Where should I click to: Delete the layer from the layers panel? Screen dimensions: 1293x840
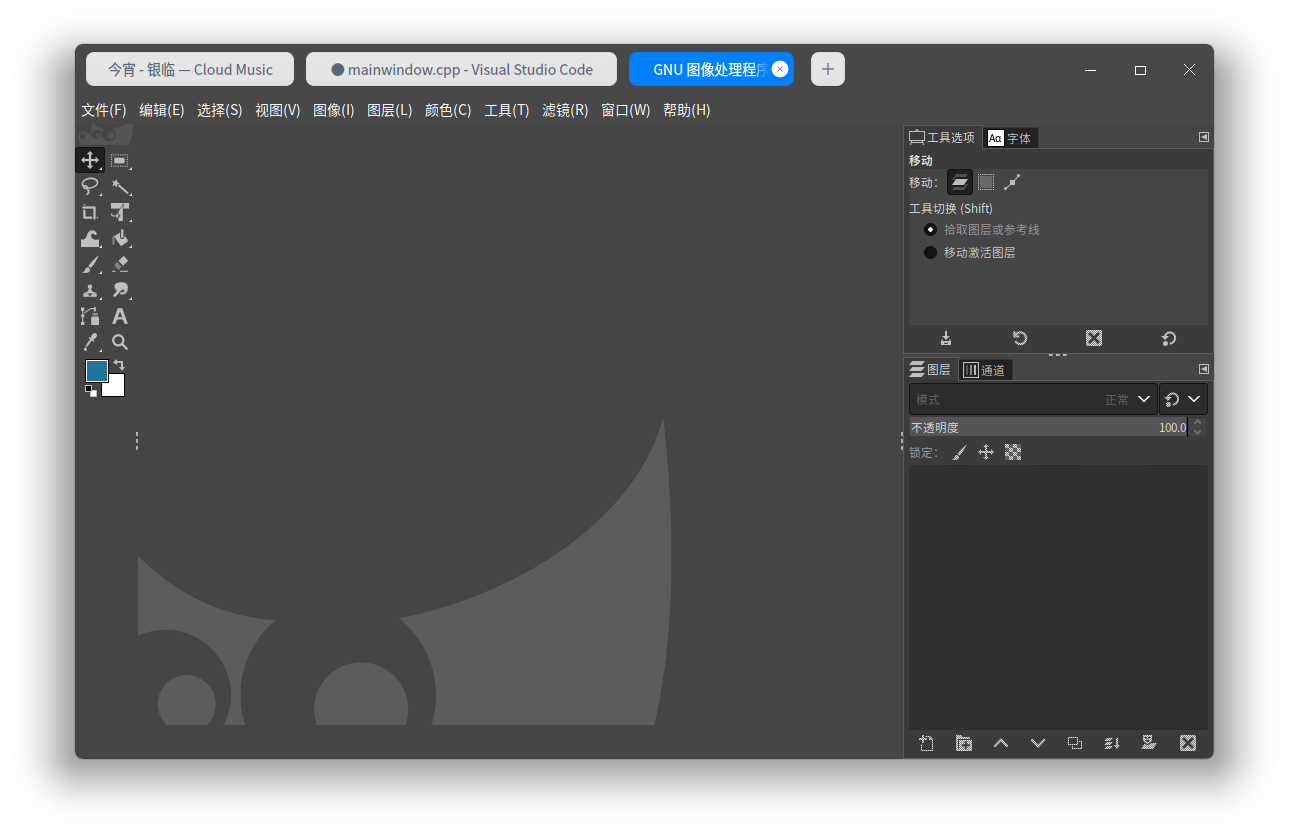[x=1188, y=743]
